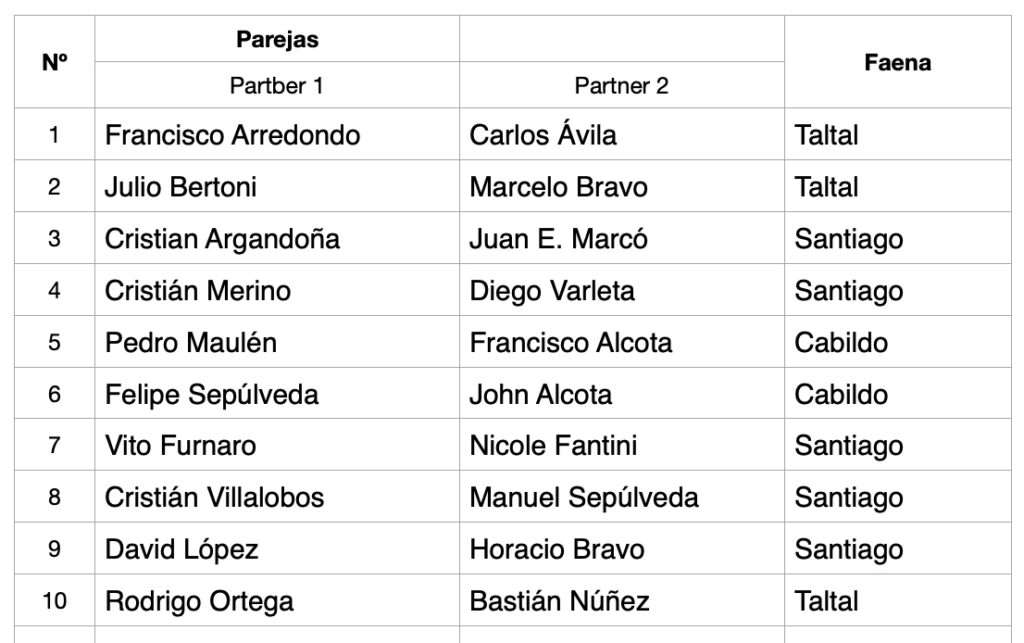Click the Julio Bertoni cell
Image resolution: width=1024 pixels, height=643 pixels.
tap(180, 187)
